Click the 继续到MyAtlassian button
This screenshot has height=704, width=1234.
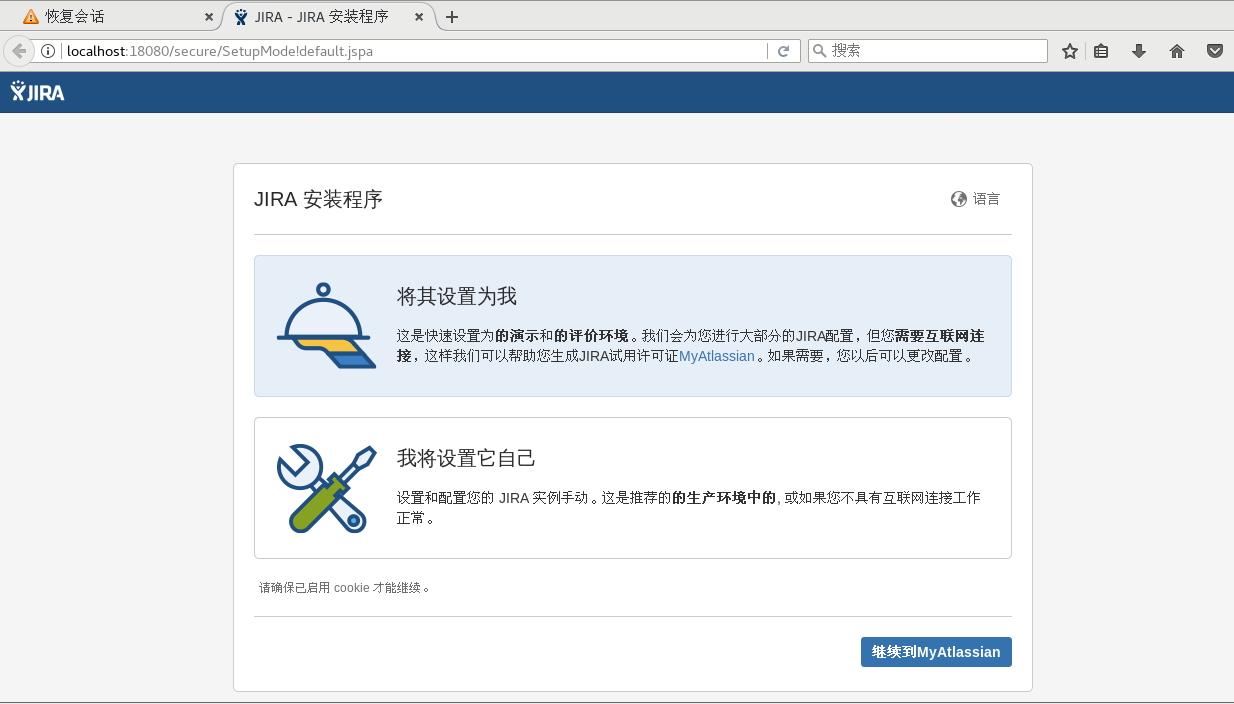coord(936,652)
